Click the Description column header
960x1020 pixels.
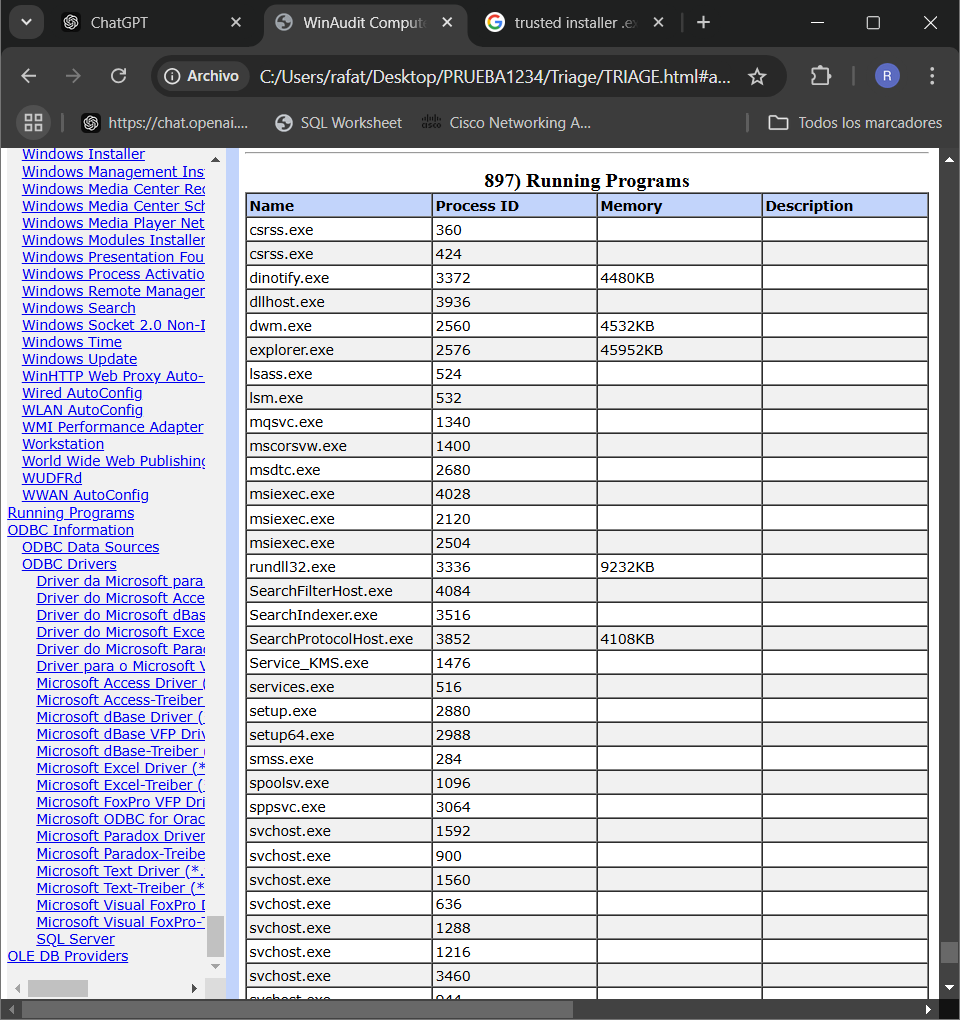coord(845,206)
